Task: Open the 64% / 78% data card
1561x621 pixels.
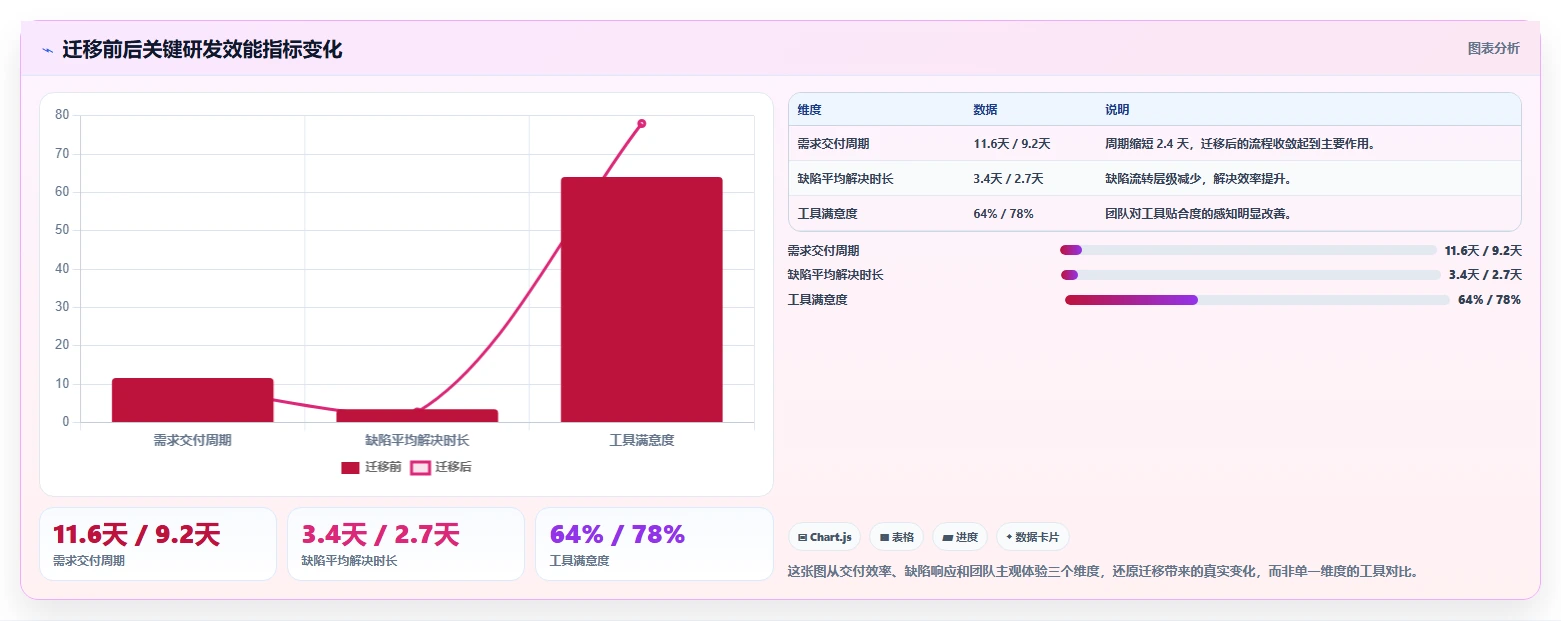Action: (654, 544)
